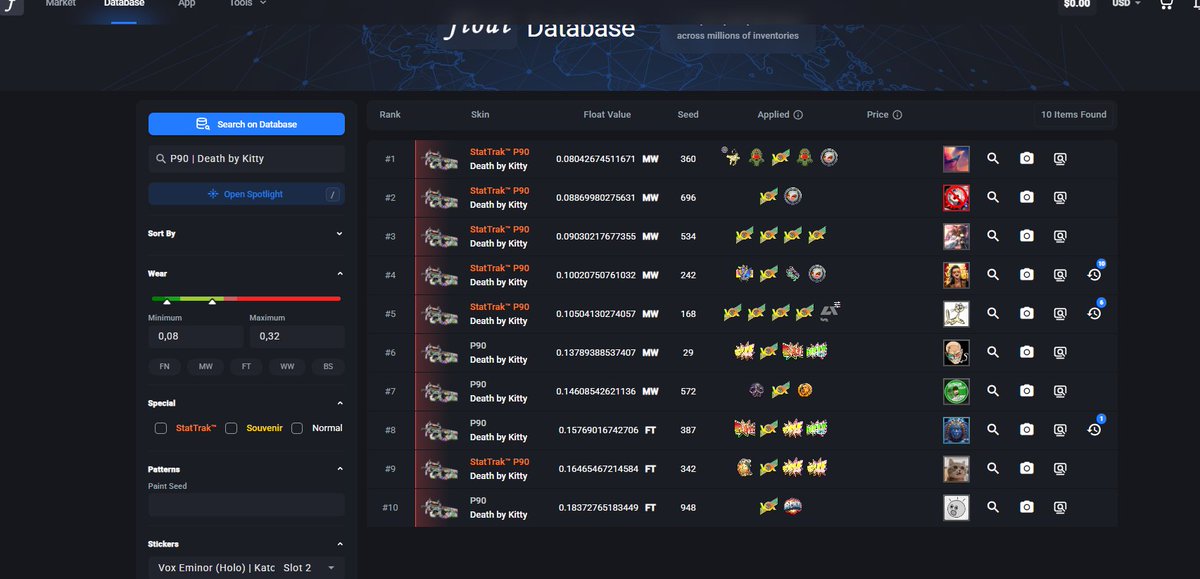Focus the Minimum wear input field
Viewport: 1200px width, 579px height.
click(195, 336)
